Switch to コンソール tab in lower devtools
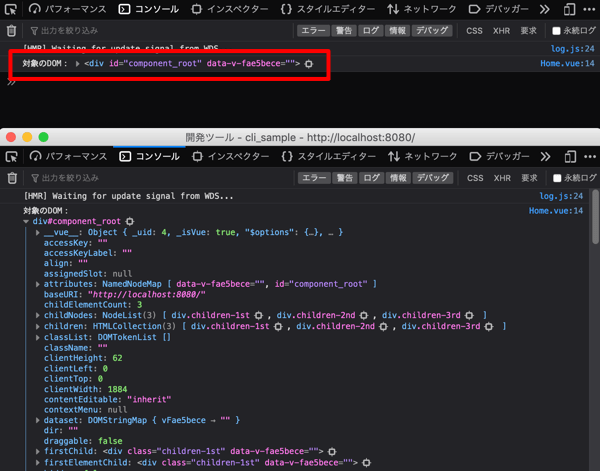 click(149, 156)
